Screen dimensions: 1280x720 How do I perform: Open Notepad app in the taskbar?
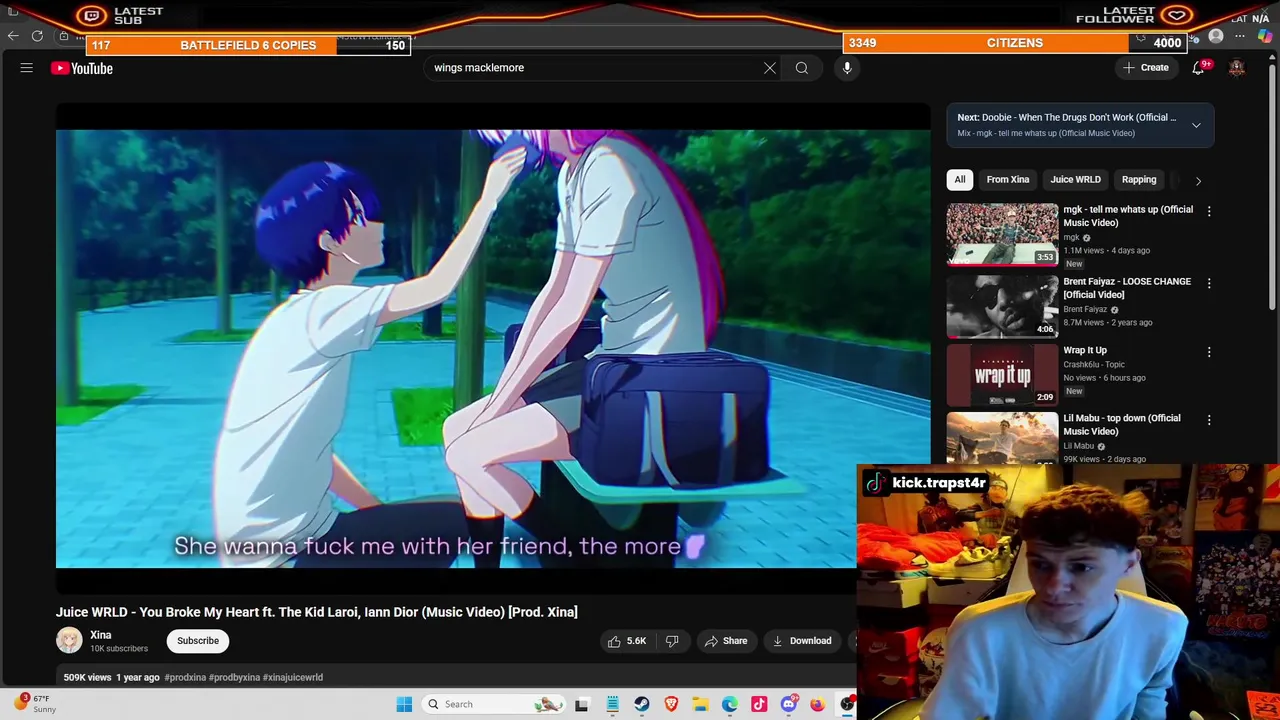click(x=612, y=704)
